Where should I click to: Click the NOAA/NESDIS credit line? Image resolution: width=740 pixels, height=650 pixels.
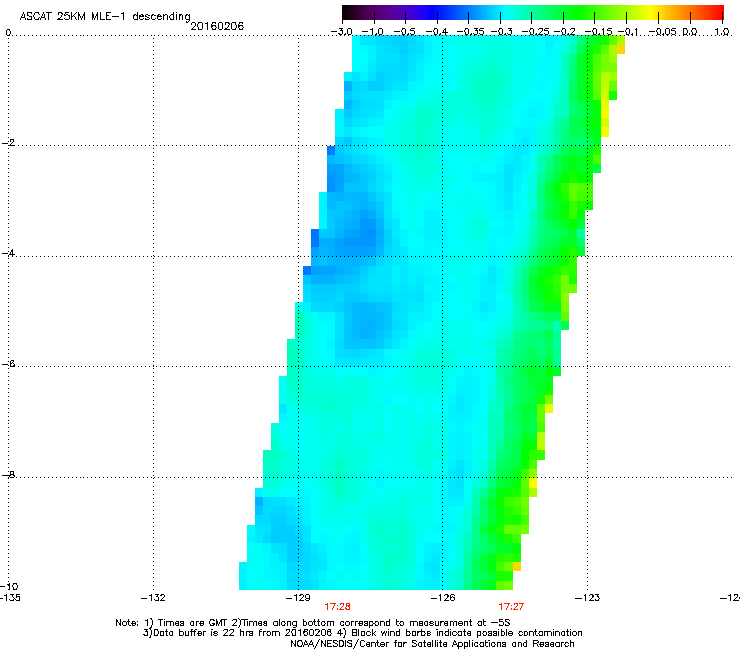432,644
